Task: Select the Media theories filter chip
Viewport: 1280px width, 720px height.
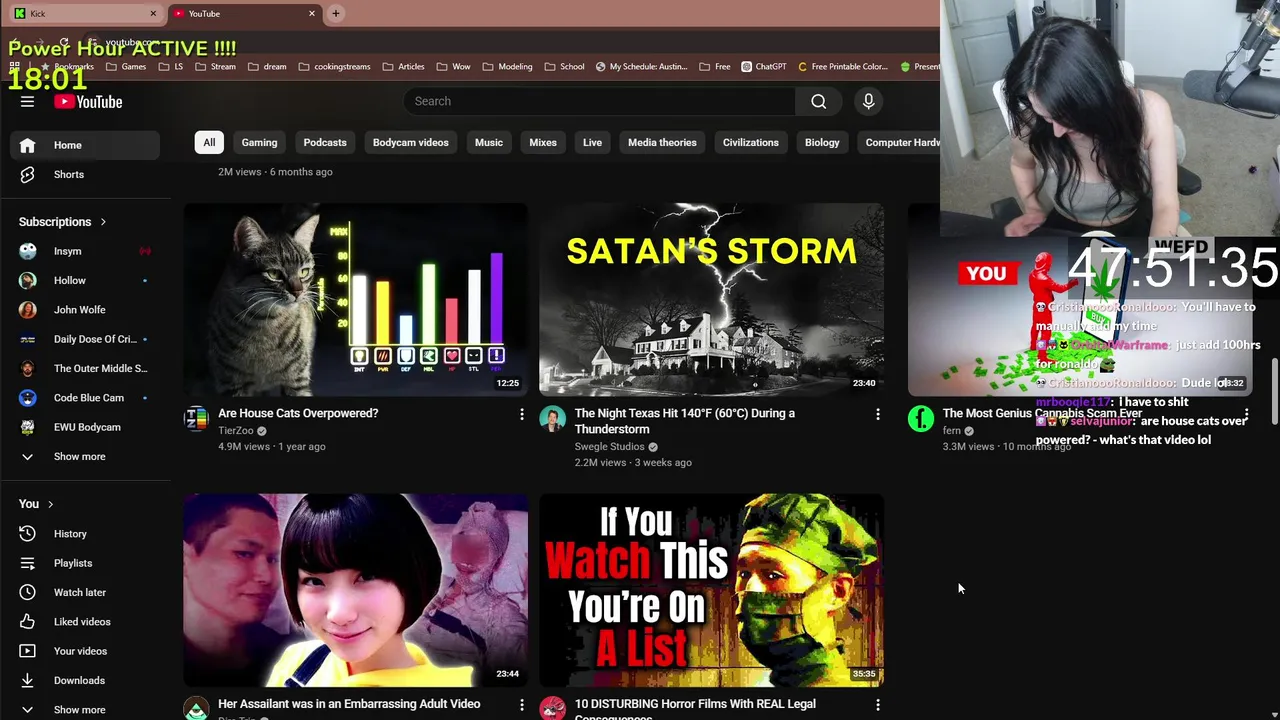Action: pos(662,142)
